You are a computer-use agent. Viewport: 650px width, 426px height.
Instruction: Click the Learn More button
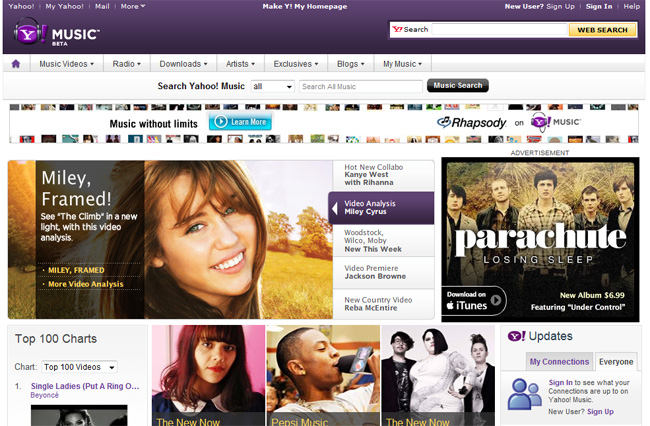click(x=240, y=122)
